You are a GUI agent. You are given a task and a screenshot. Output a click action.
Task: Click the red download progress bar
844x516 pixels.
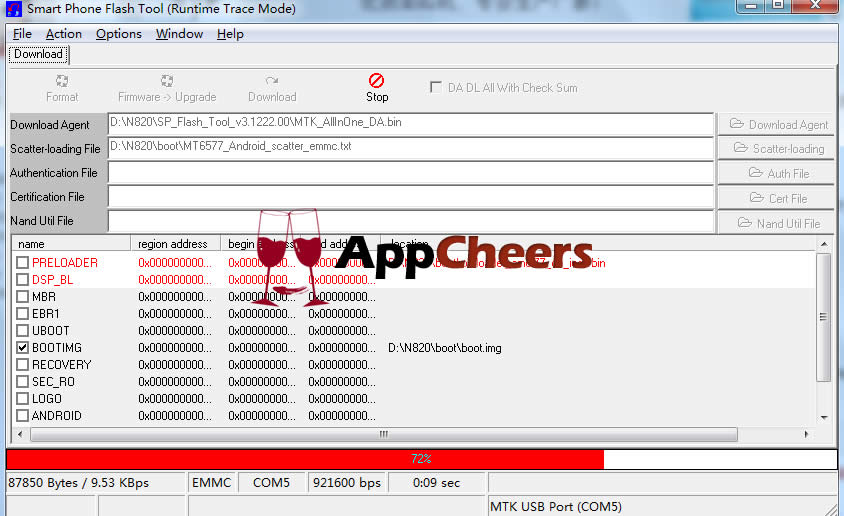(x=305, y=459)
